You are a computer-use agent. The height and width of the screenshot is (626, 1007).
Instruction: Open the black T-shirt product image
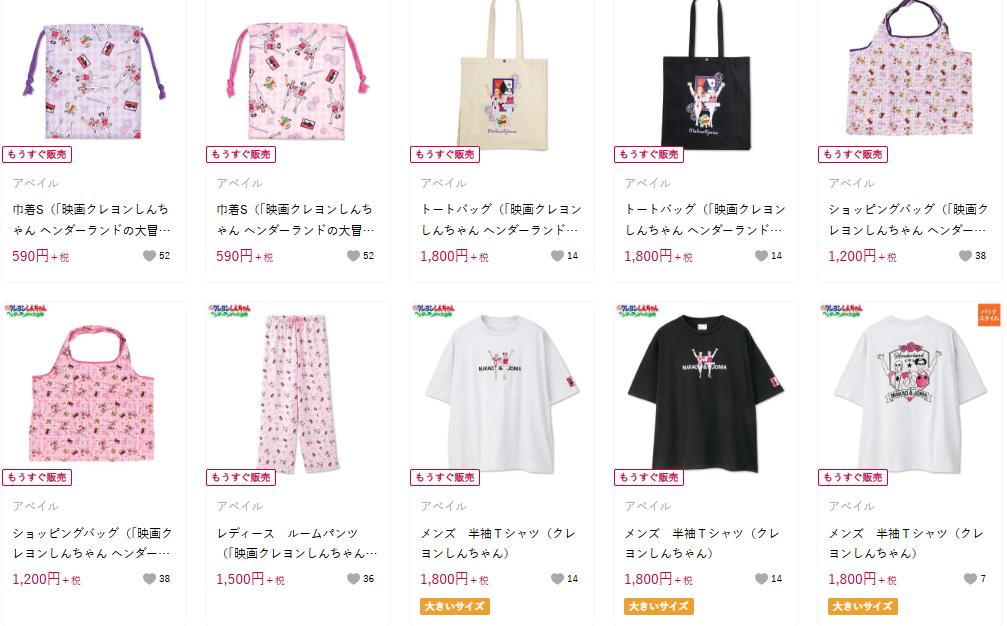pyautogui.click(x=706, y=393)
